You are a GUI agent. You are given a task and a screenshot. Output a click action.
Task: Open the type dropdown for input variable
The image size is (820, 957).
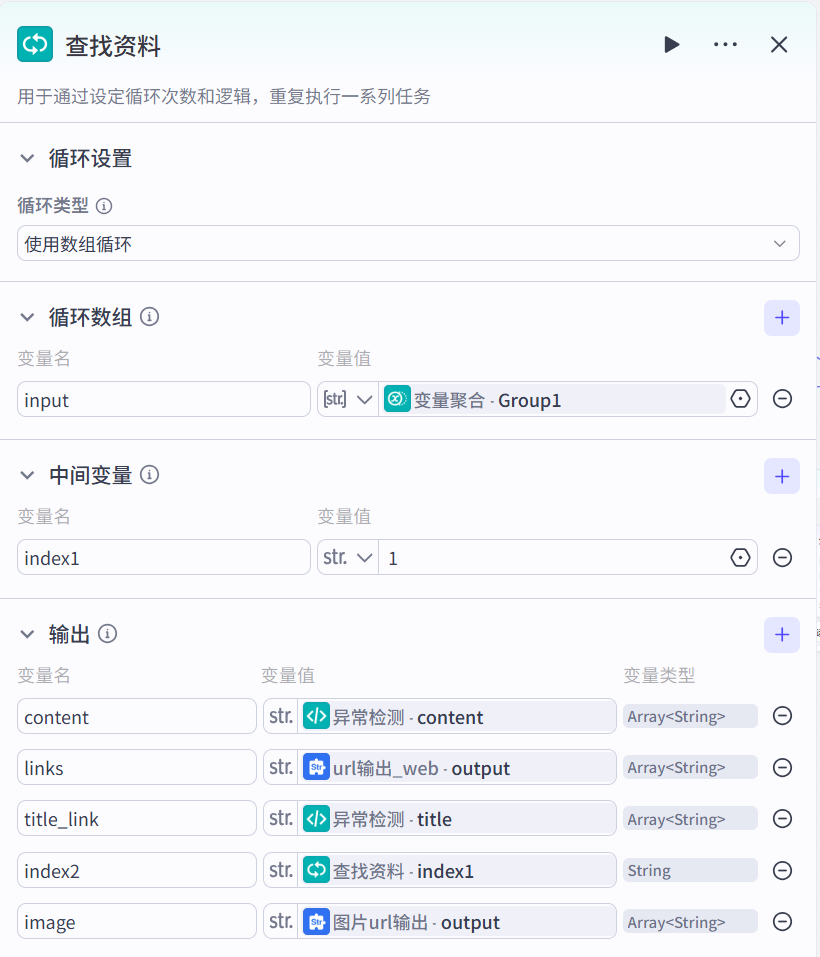pos(348,399)
